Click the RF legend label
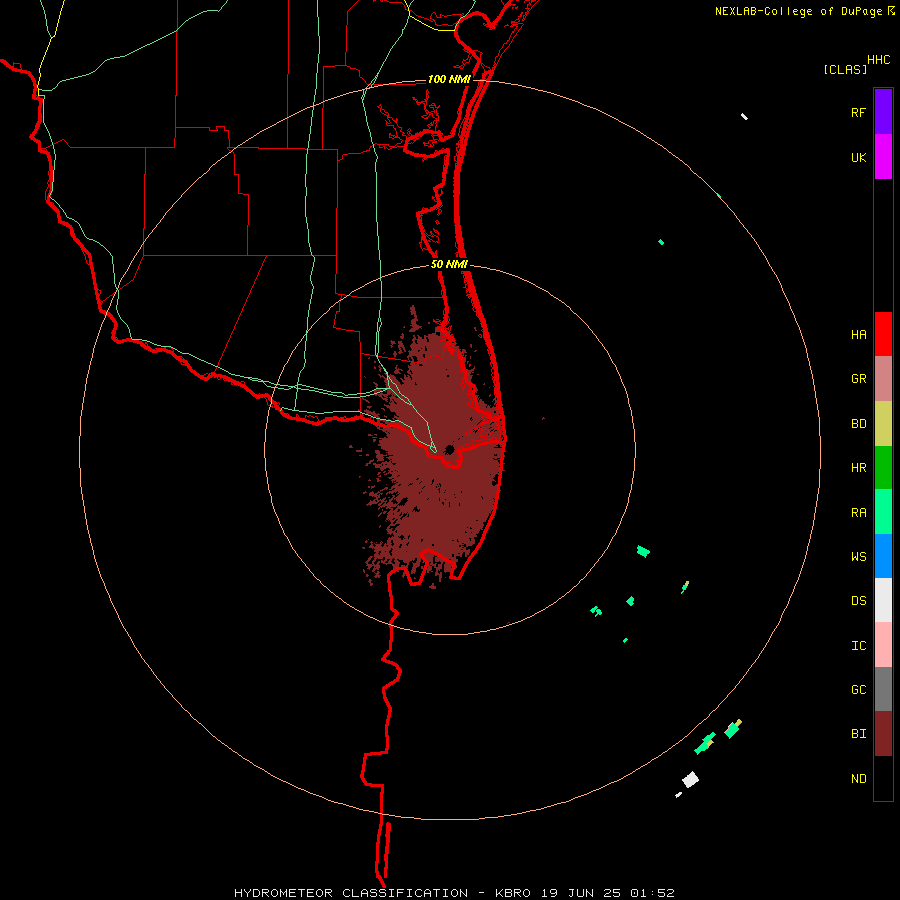The height and width of the screenshot is (900, 900). click(x=858, y=112)
